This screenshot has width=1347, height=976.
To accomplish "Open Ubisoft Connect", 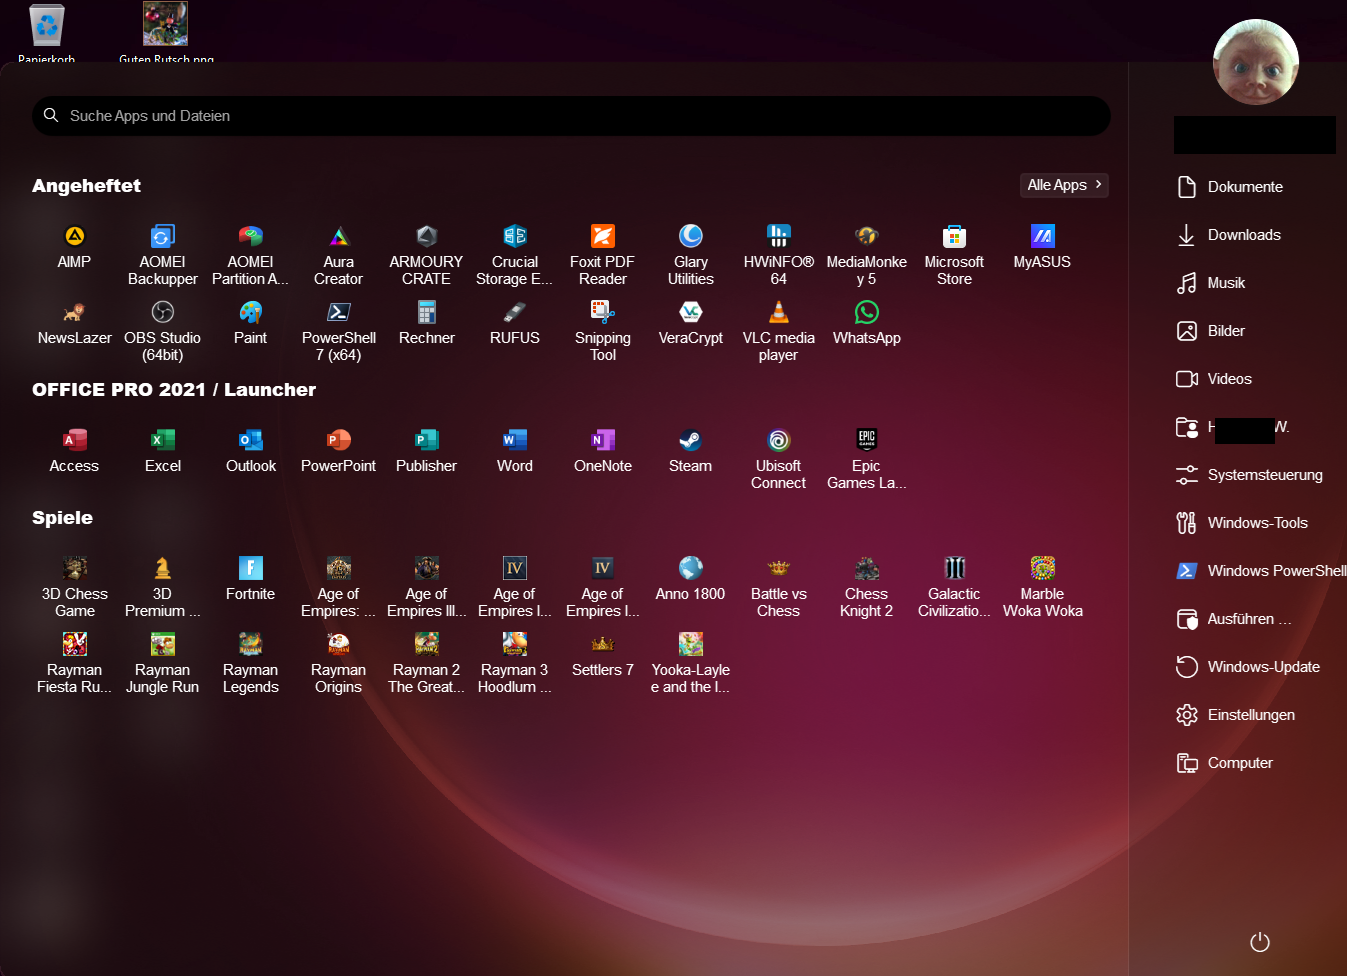I will pyautogui.click(x=778, y=459).
